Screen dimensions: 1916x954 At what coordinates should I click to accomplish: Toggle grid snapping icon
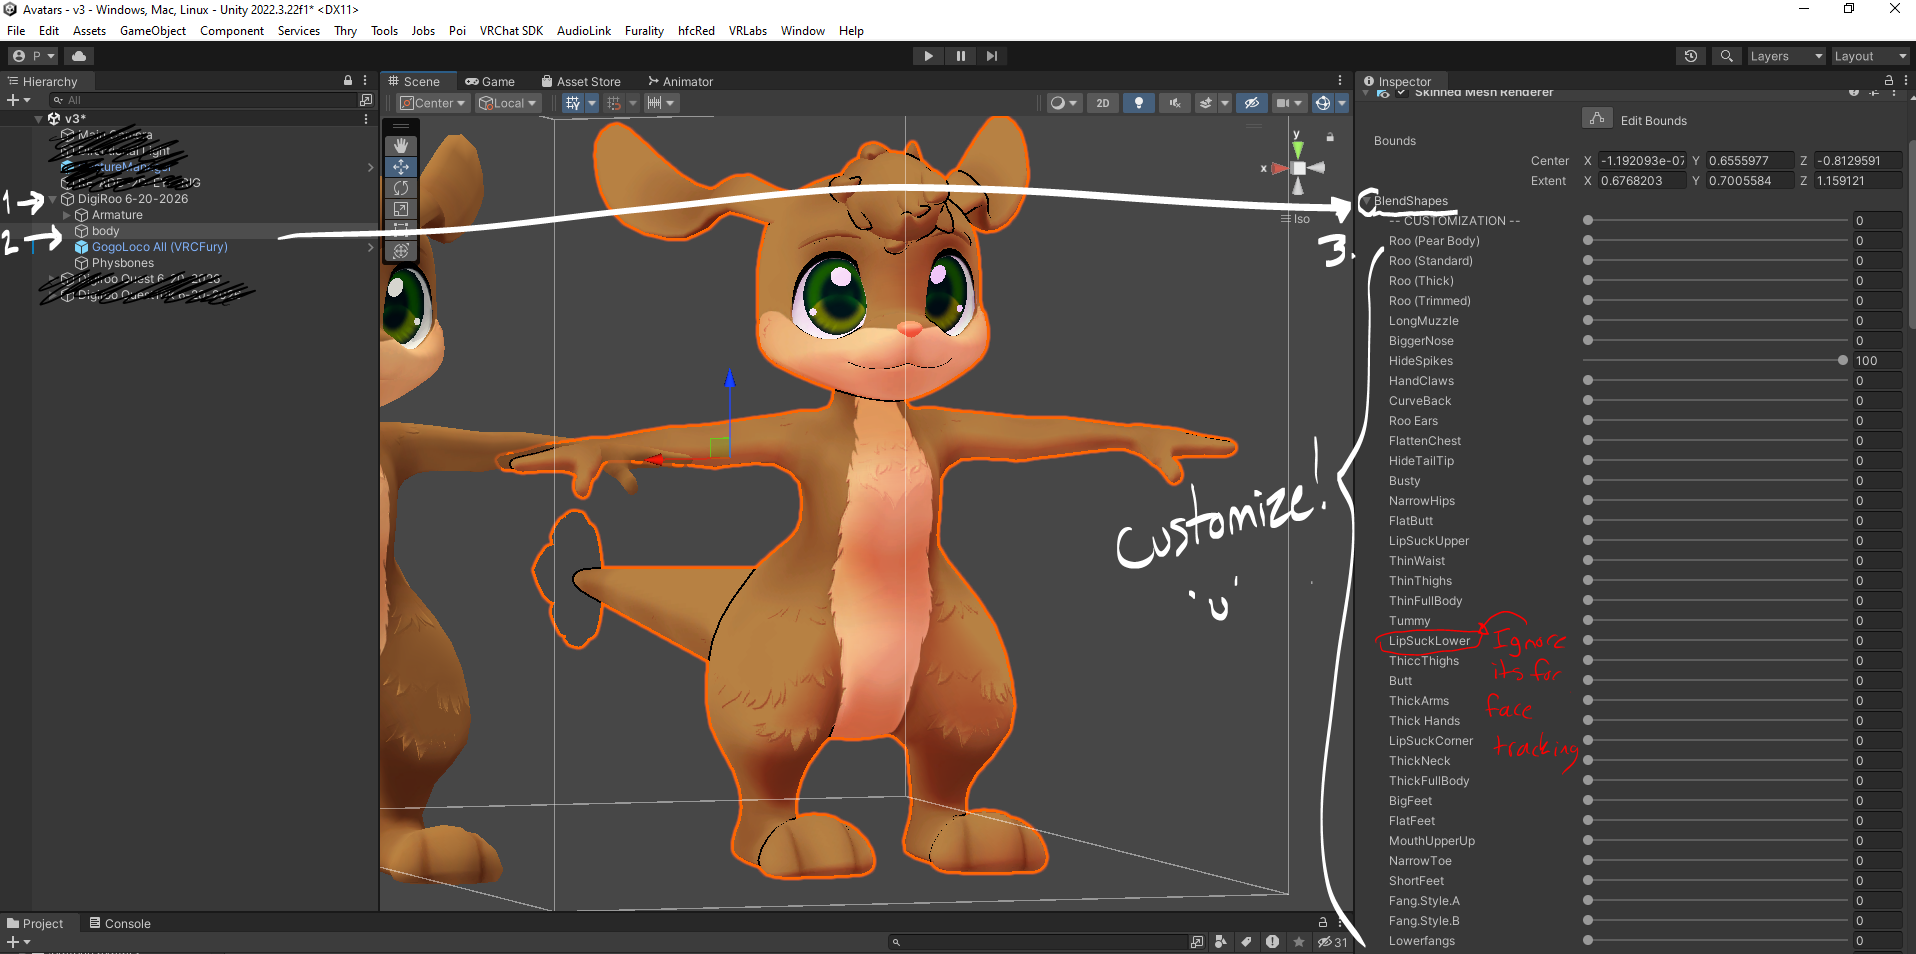click(x=572, y=103)
